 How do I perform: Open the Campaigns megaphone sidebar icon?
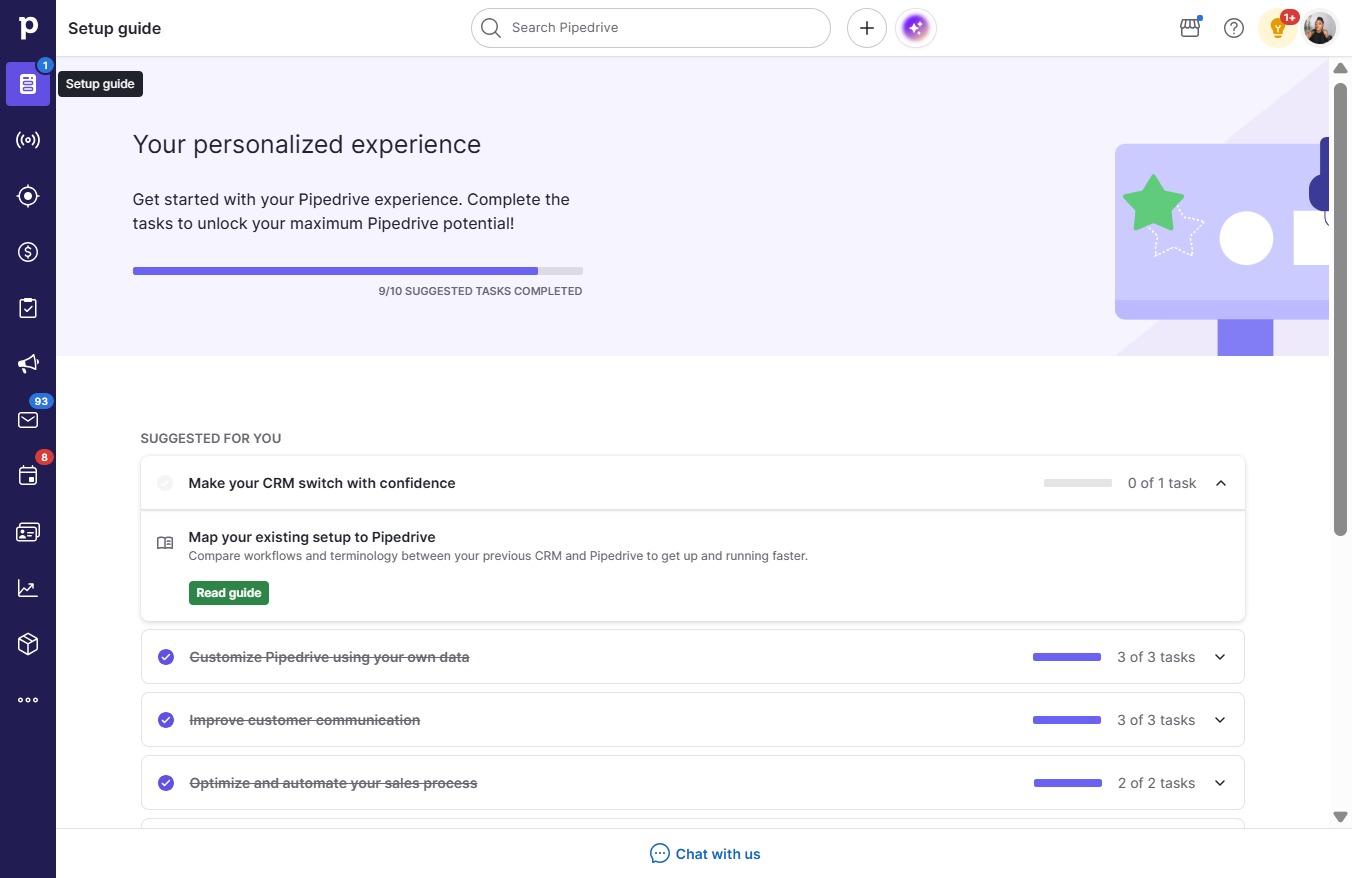click(x=28, y=364)
